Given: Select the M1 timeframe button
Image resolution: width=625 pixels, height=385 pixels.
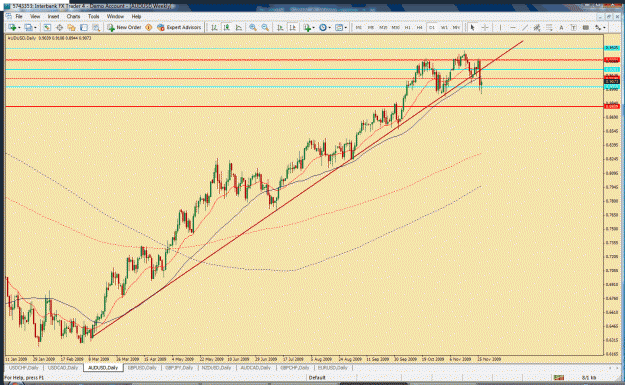Looking at the screenshot, I should click(359, 28).
